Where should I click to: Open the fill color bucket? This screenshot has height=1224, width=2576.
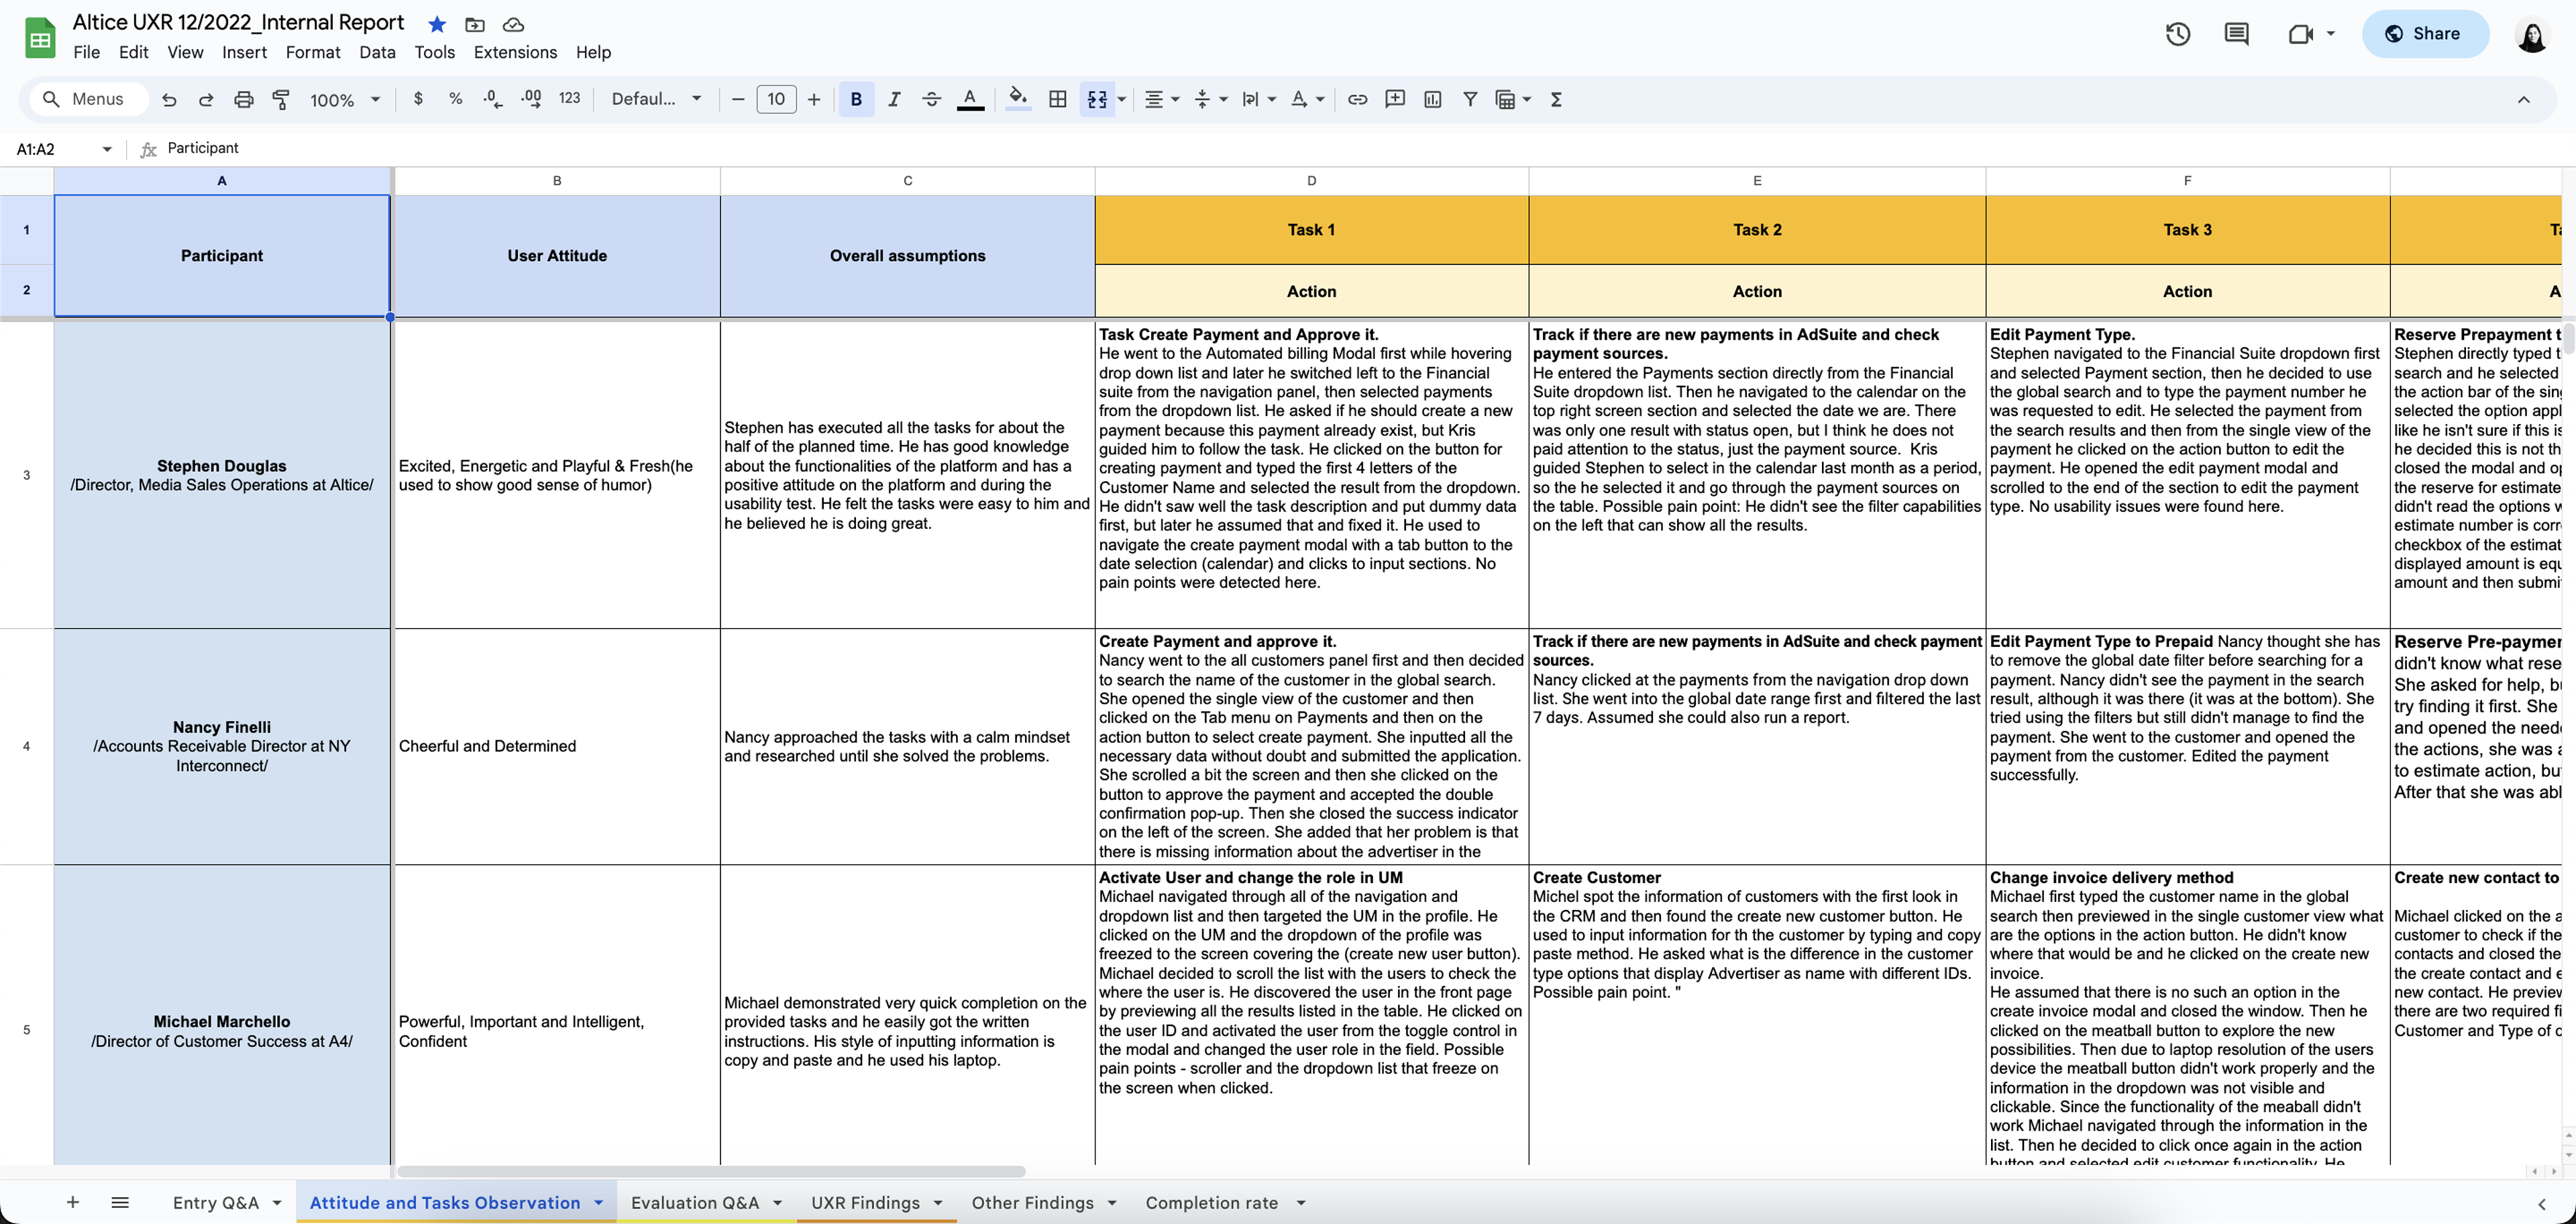point(1018,99)
